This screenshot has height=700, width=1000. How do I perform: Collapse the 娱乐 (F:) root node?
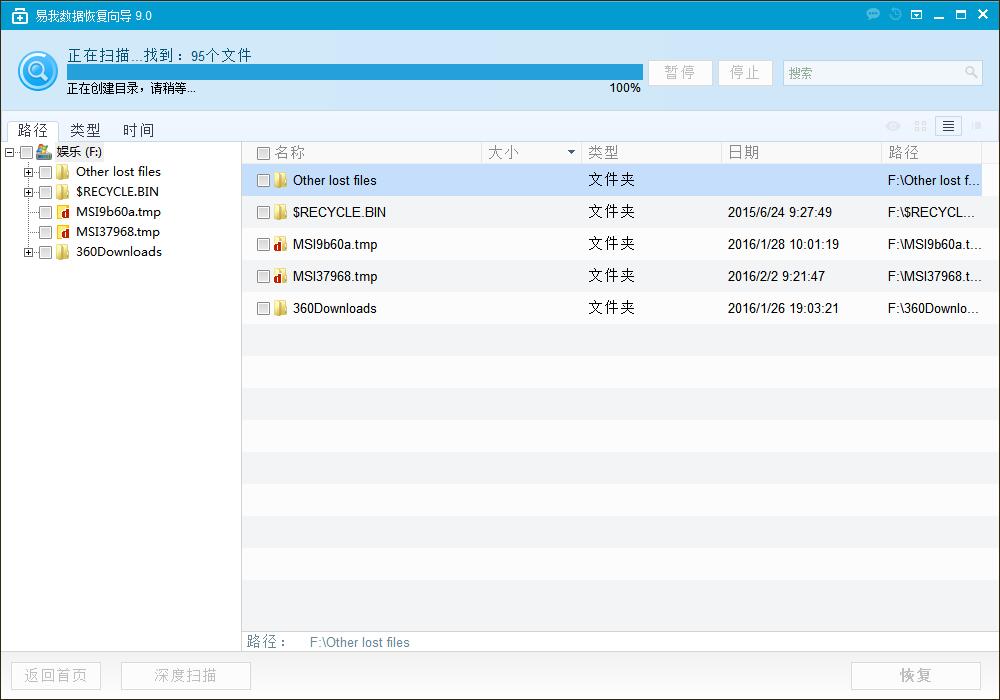click(8, 152)
